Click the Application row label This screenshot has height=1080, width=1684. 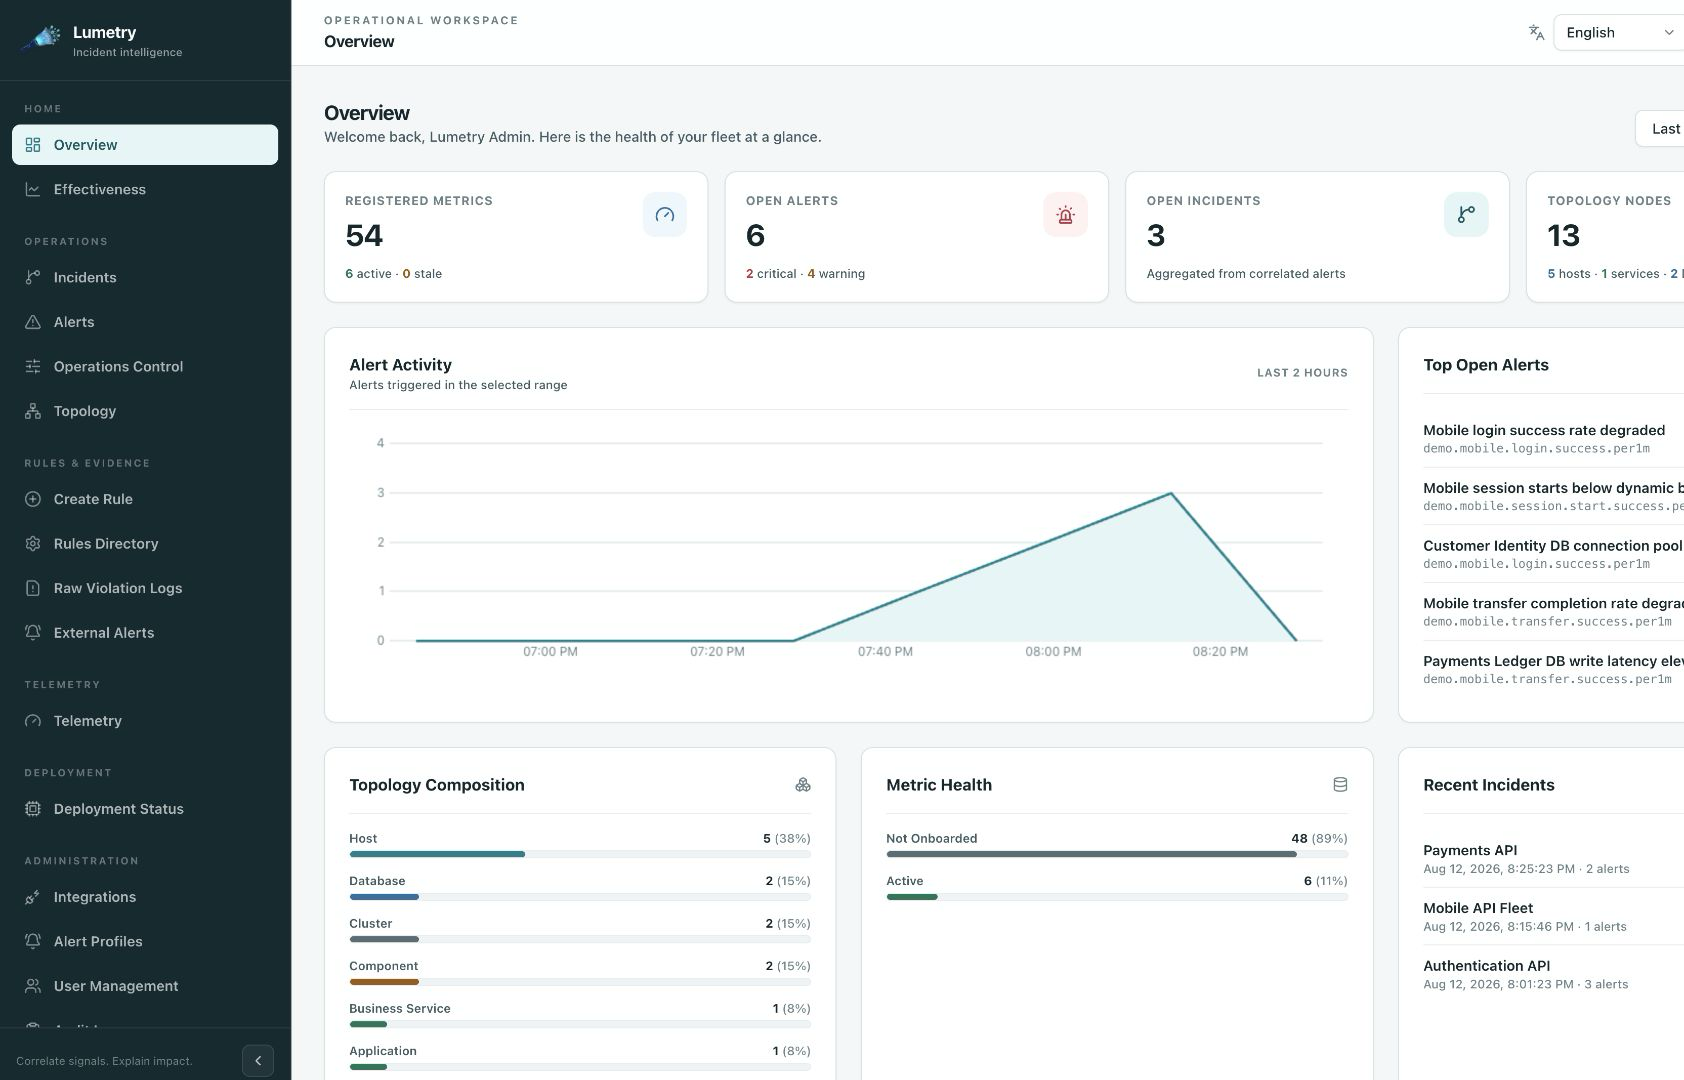pyautogui.click(x=383, y=1051)
